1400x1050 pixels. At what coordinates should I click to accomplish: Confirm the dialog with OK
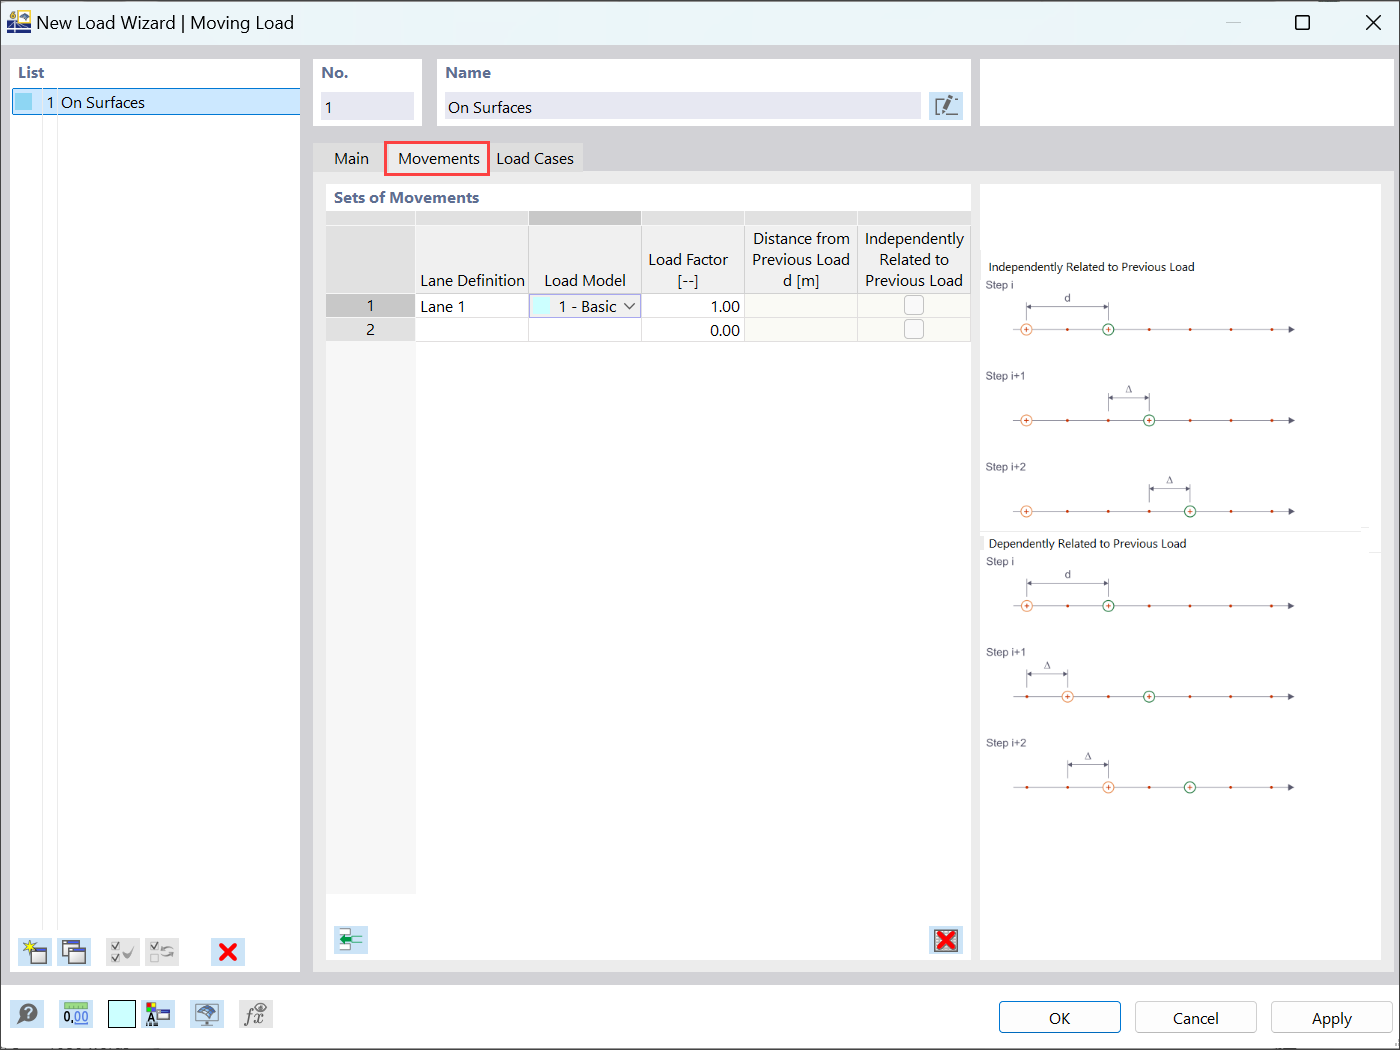coord(1060,1018)
